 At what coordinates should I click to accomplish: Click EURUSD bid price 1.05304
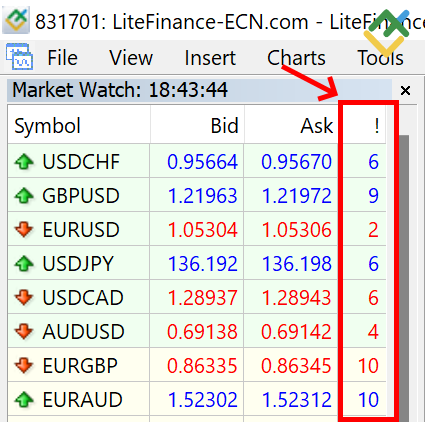pyautogui.click(x=202, y=230)
